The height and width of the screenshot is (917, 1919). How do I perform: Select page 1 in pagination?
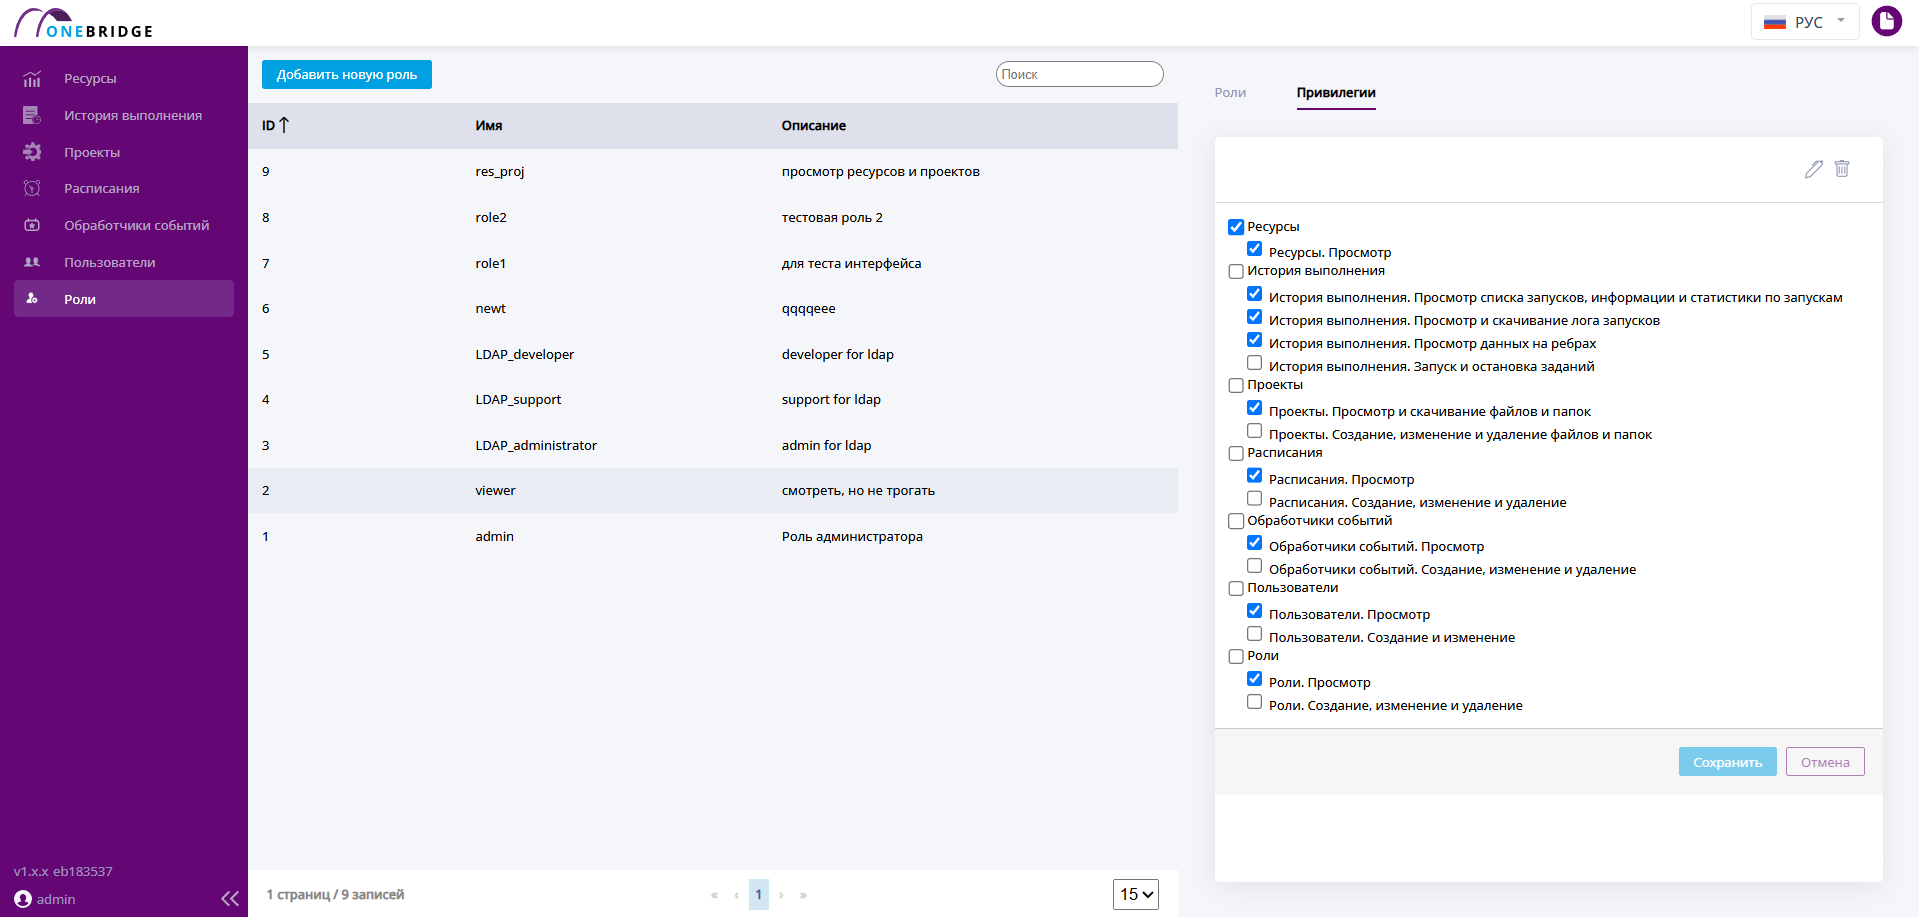[x=758, y=895]
